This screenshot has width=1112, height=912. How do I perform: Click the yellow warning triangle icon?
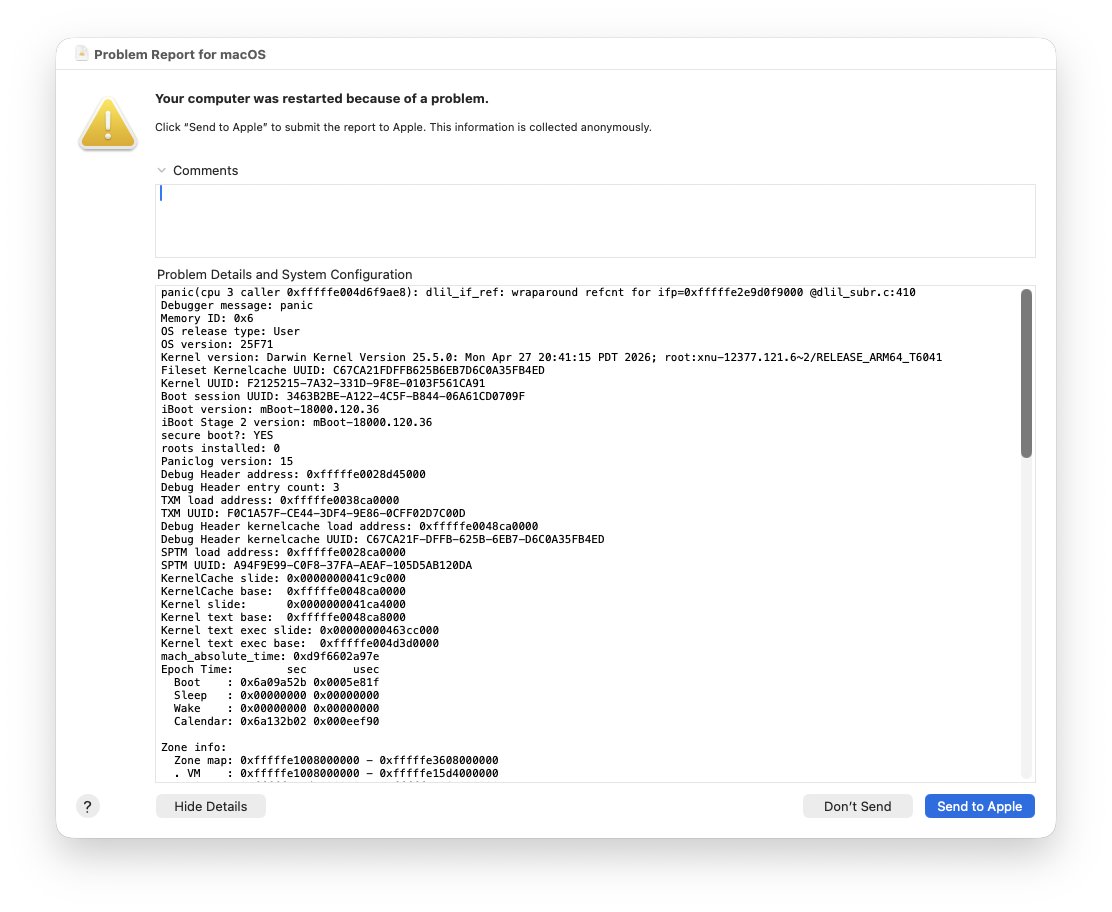tap(108, 124)
